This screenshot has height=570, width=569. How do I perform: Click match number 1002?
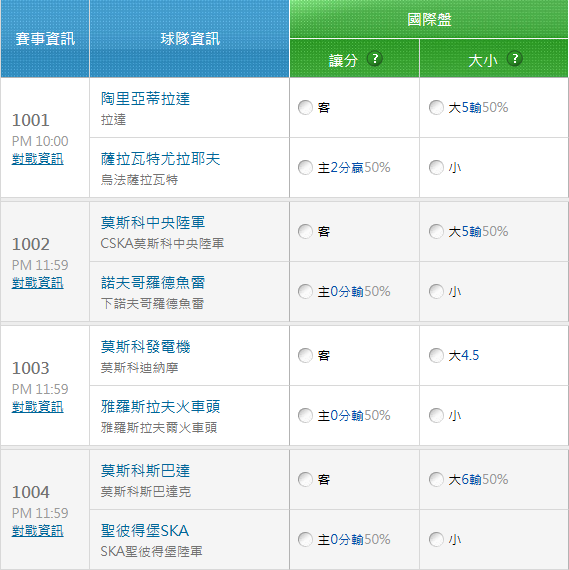tap(31, 244)
